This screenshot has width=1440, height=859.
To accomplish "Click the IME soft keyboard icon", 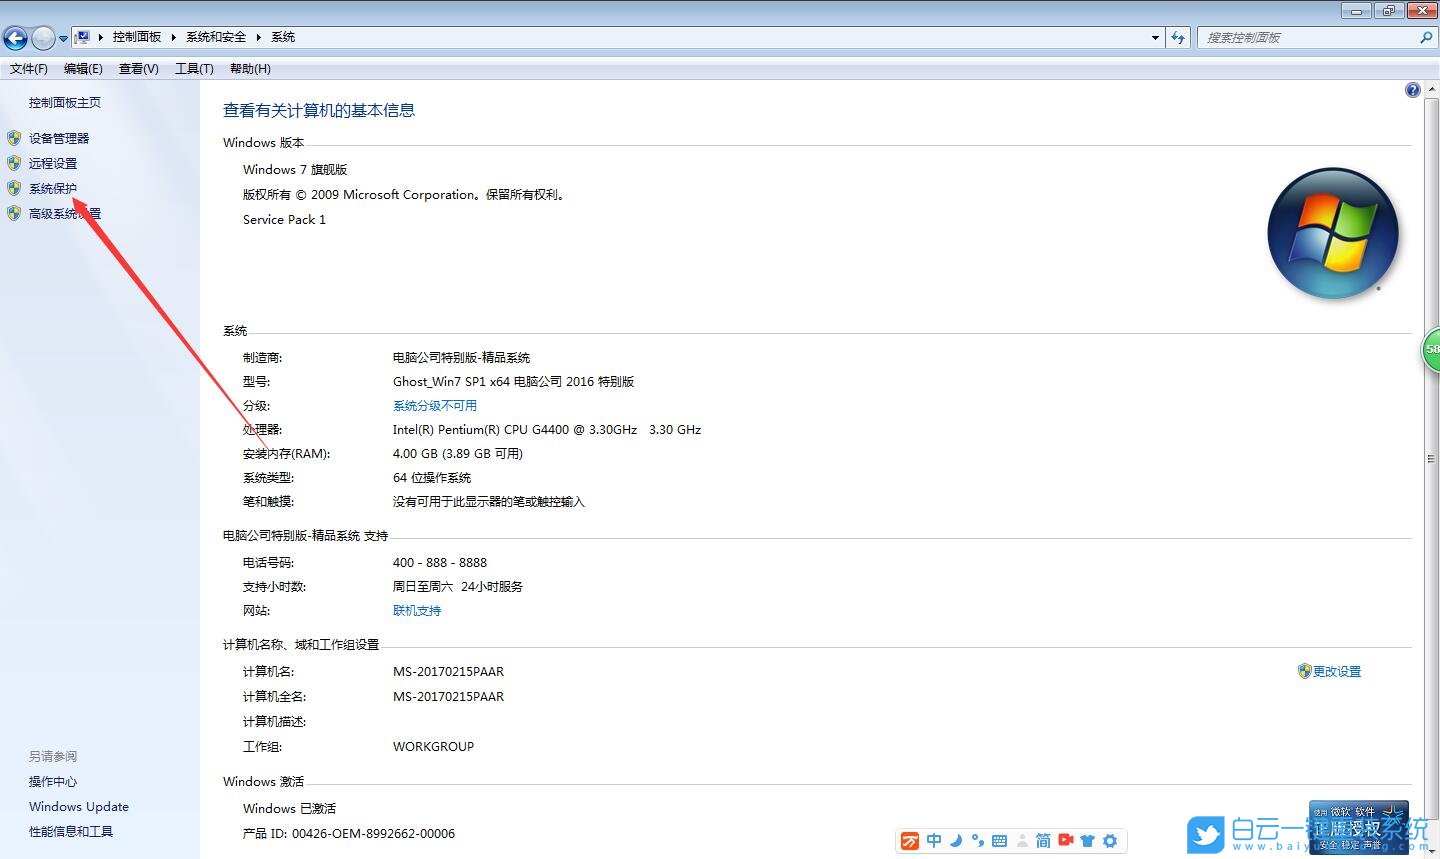I will (999, 841).
